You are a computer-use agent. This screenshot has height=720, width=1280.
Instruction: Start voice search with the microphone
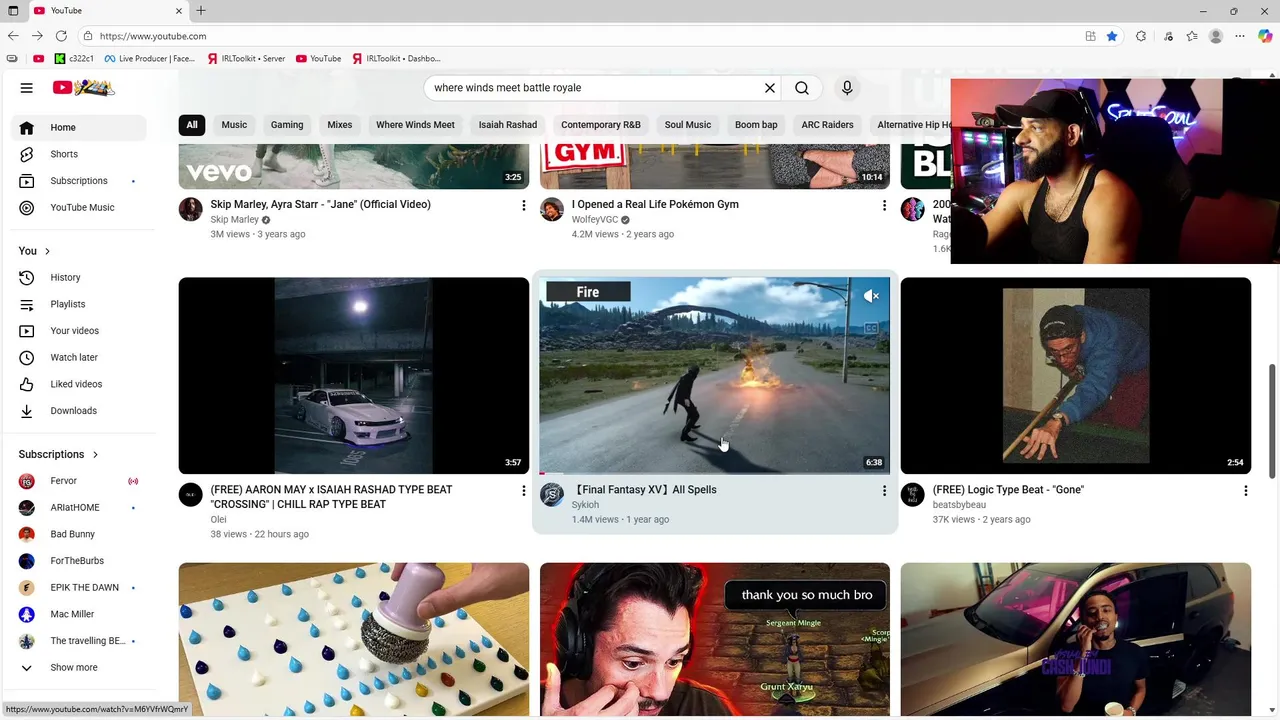[847, 88]
